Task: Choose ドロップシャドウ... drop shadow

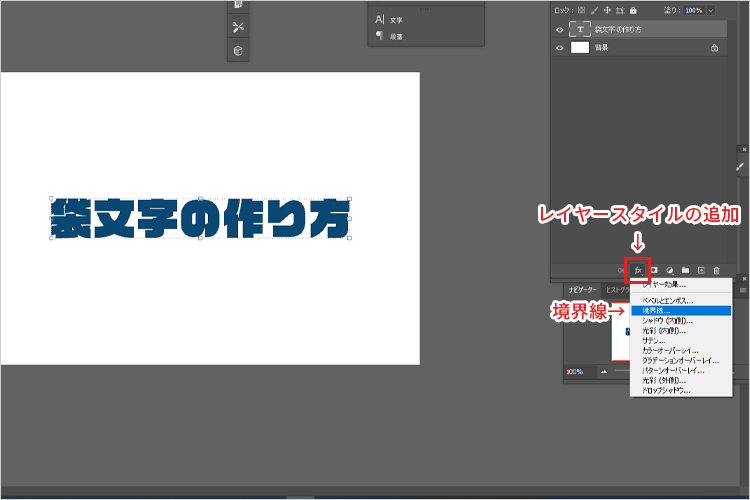Action: click(x=681, y=390)
